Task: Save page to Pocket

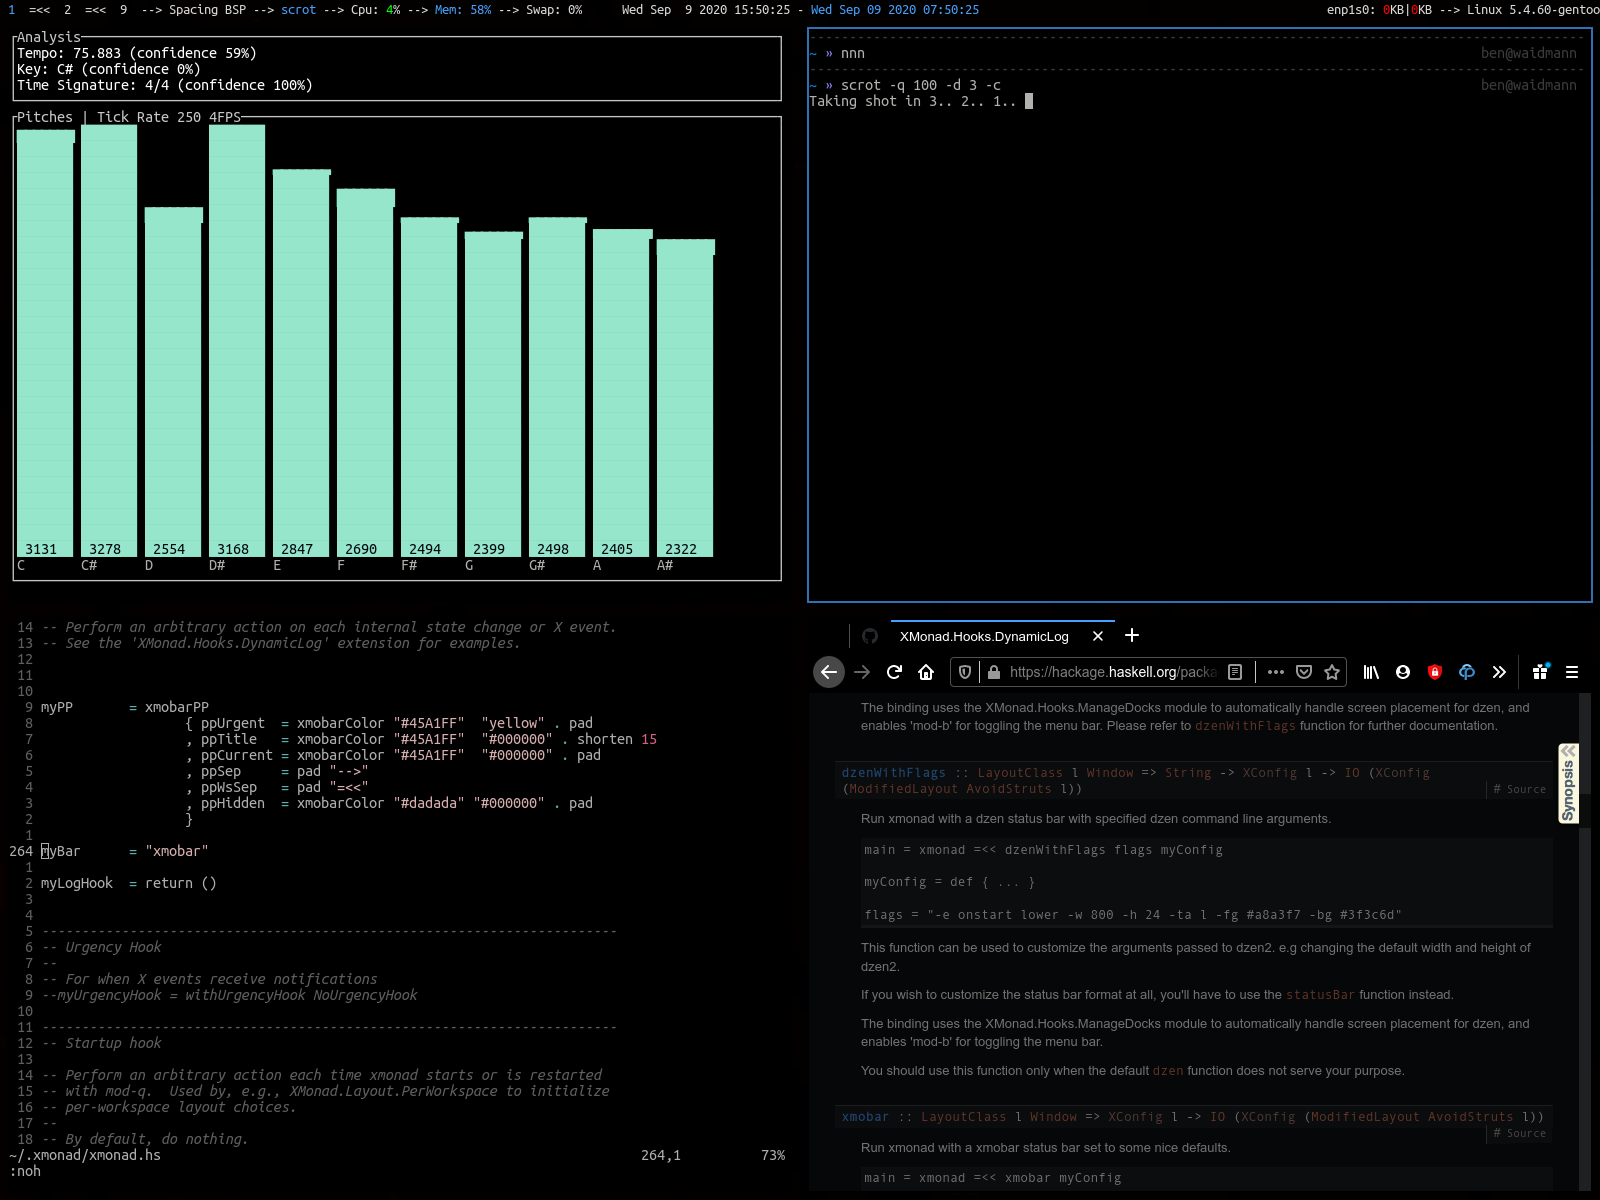Action: pos(1304,672)
